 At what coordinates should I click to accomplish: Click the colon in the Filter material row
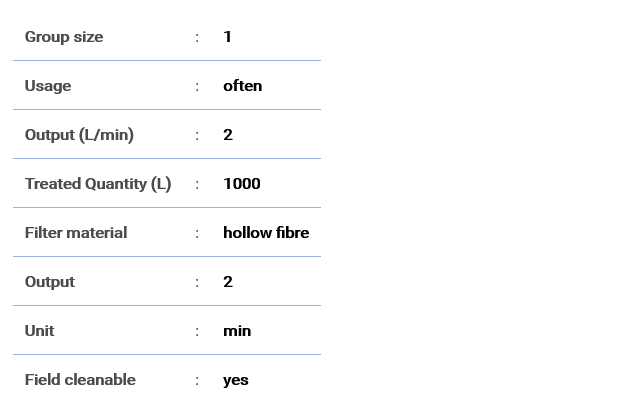click(x=197, y=233)
